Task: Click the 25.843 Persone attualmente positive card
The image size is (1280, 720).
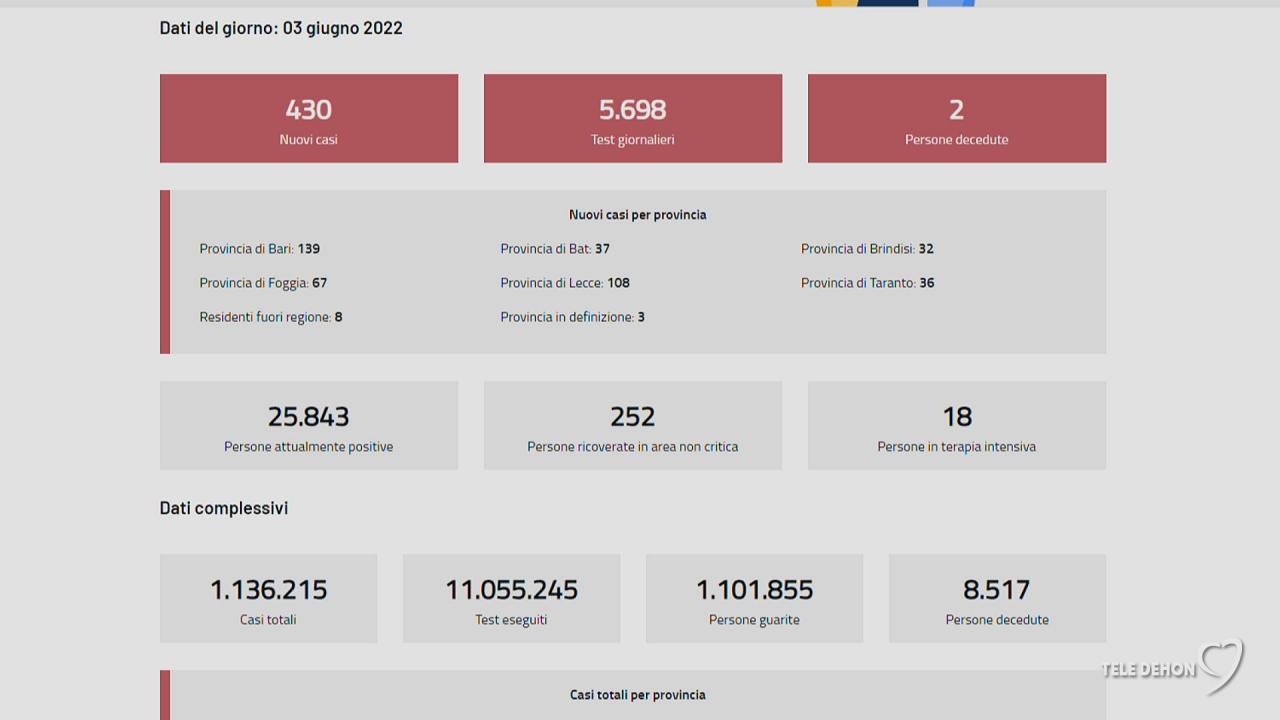Action: pyautogui.click(x=309, y=425)
